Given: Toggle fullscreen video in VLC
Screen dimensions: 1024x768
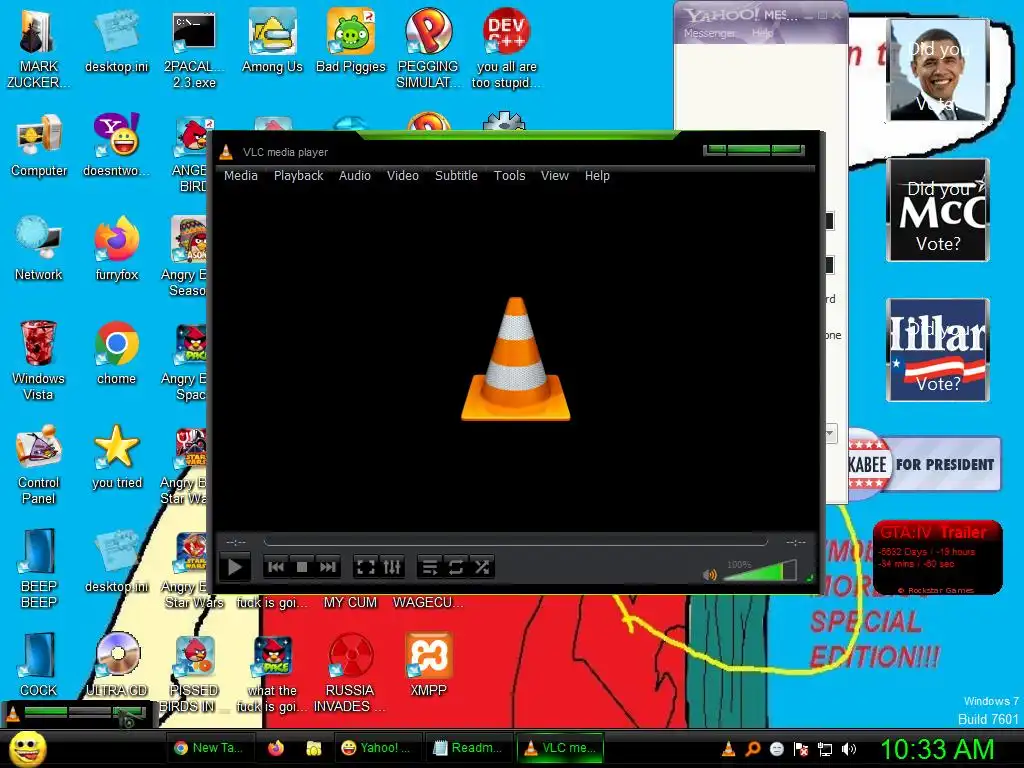Looking at the screenshot, I should pyautogui.click(x=366, y=567).
